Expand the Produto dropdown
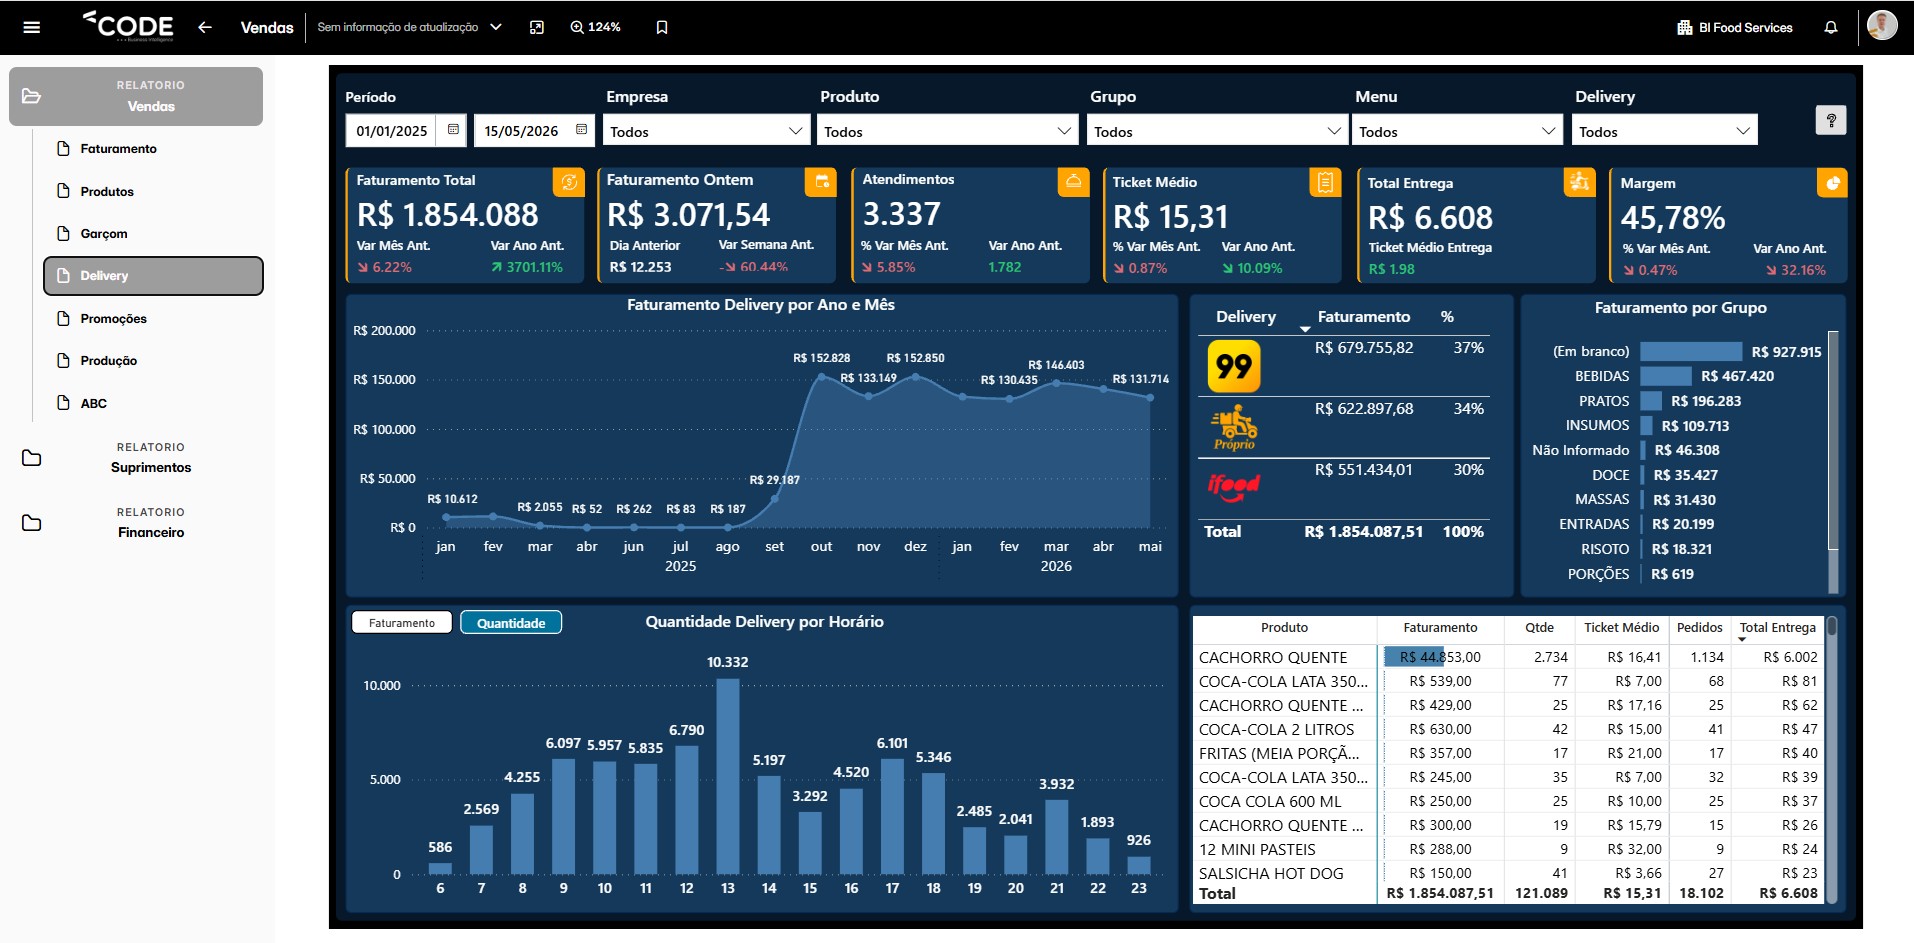Image resolution: width=1914 pixels, height=943 pixels. click(948, 131)
